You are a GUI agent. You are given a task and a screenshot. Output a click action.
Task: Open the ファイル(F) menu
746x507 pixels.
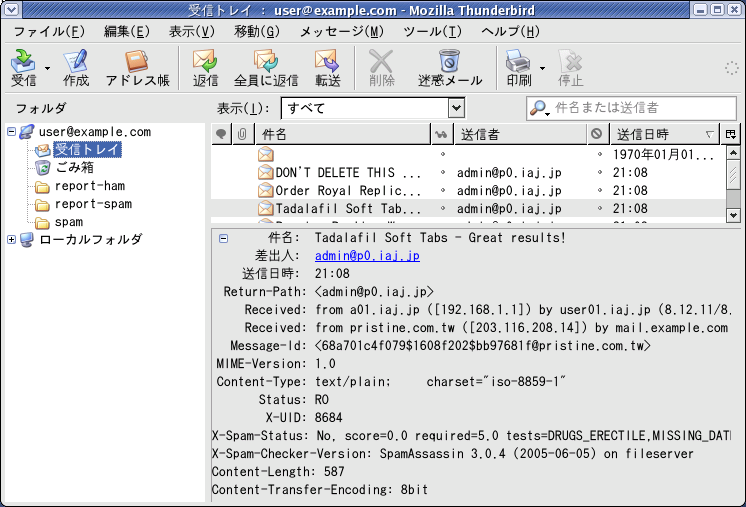pos(49,31)
